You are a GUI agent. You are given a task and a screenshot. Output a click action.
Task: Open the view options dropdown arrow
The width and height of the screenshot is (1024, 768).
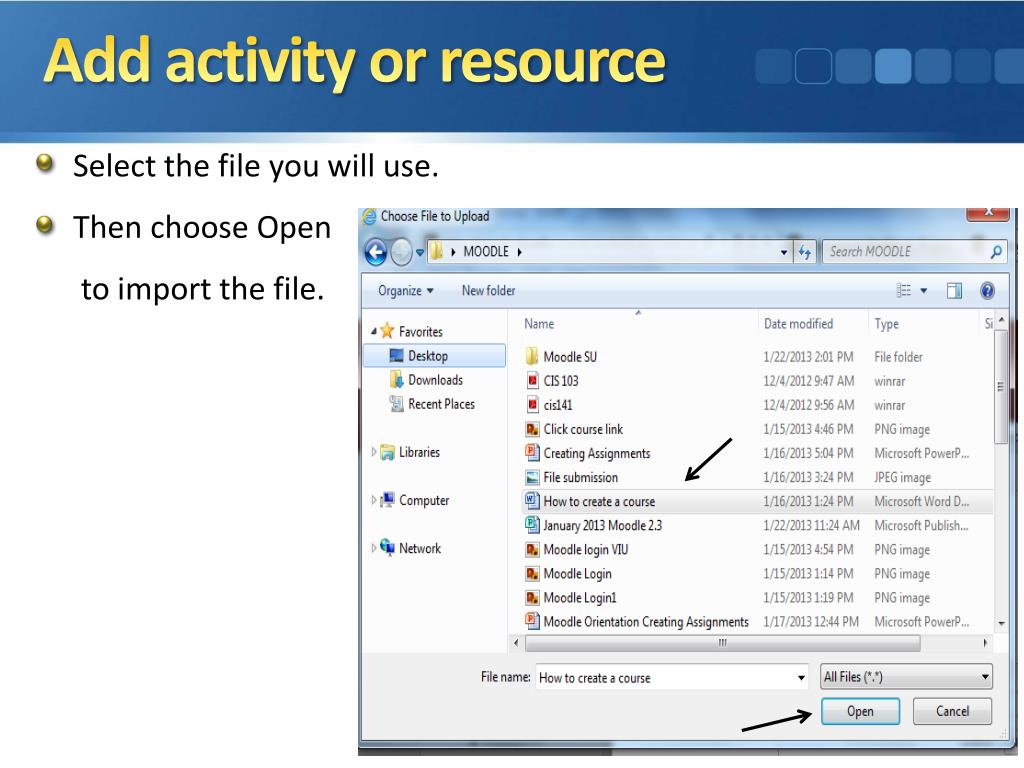[x=924, y=291]
